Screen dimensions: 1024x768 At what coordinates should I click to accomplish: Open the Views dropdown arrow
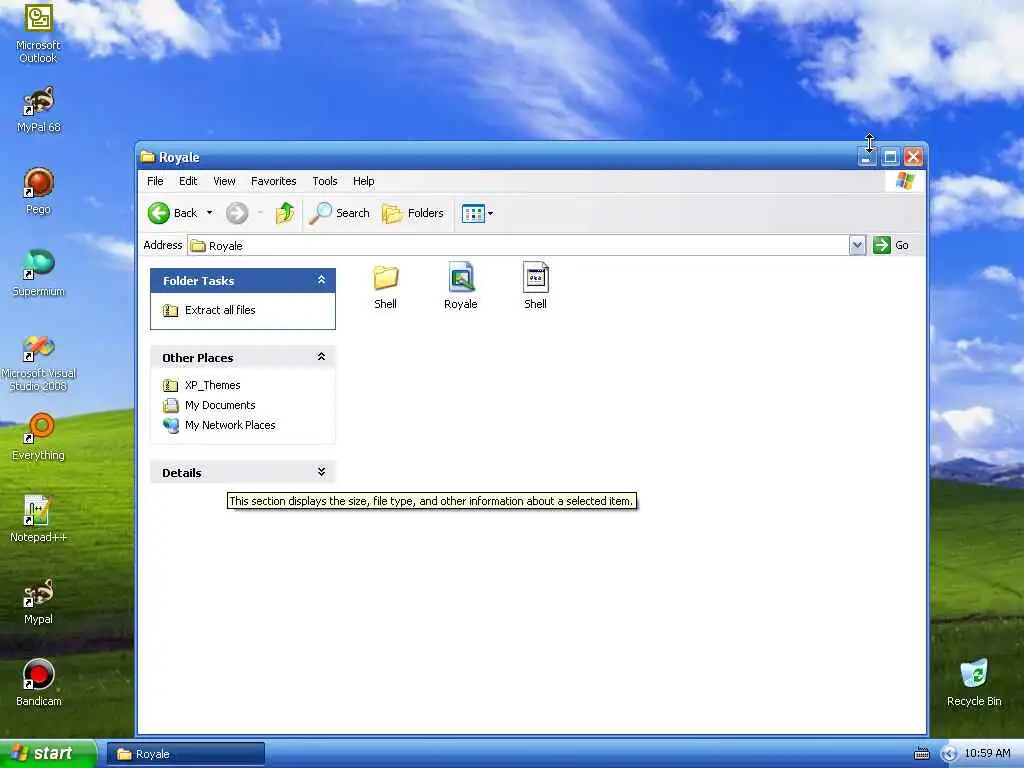(491, 213)
